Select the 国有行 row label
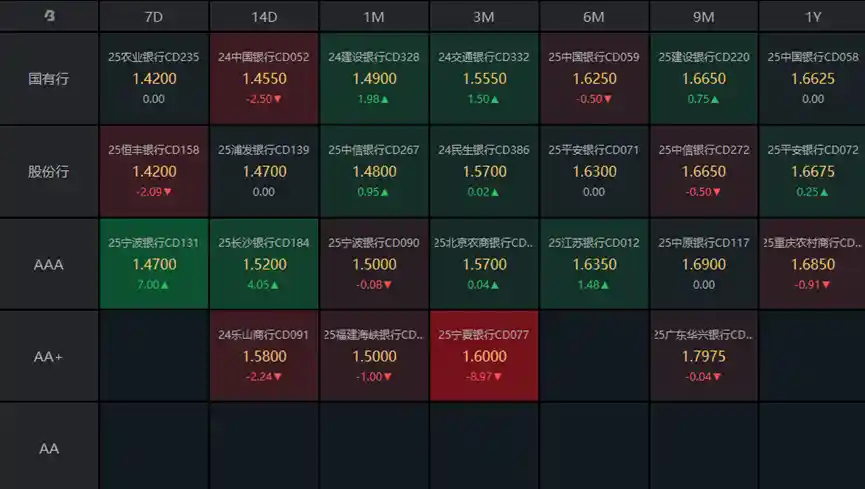Image resolution: width=865 pixels, height=489 pixels. click(x=49, y=79)
